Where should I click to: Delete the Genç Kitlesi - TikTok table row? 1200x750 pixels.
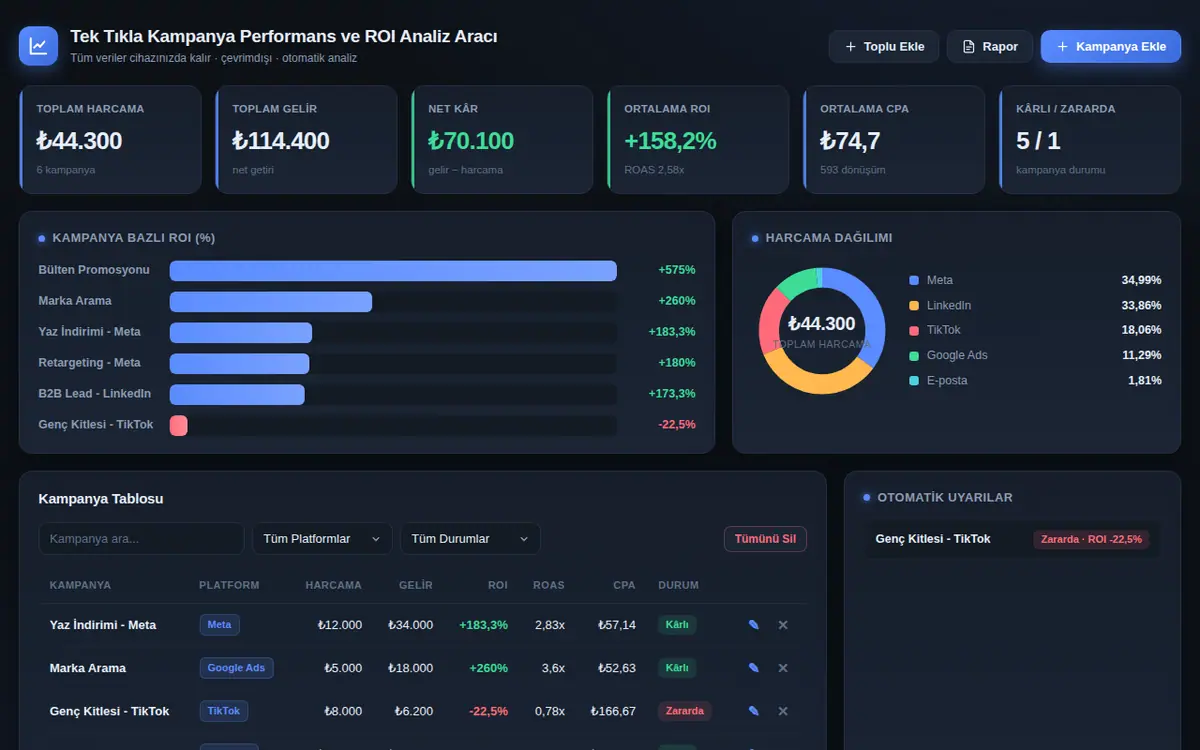[x=783, y=711]
